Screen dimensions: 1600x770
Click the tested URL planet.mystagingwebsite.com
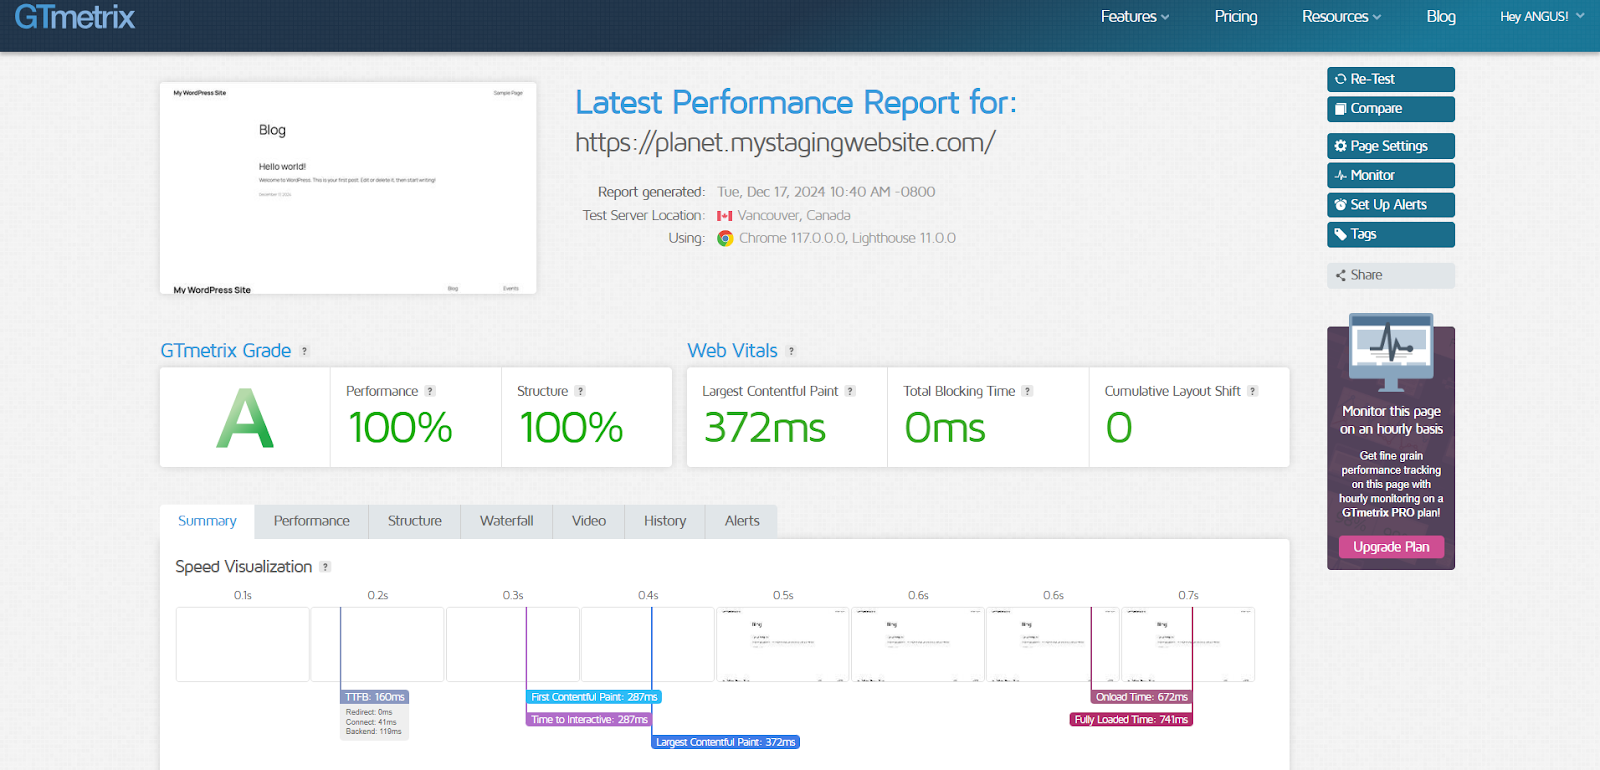click(x=785, y=143)
